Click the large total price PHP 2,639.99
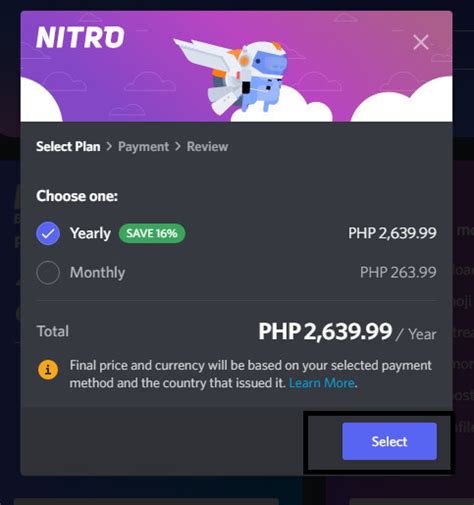This screenshot has height=505, width=474. (325, 331)
